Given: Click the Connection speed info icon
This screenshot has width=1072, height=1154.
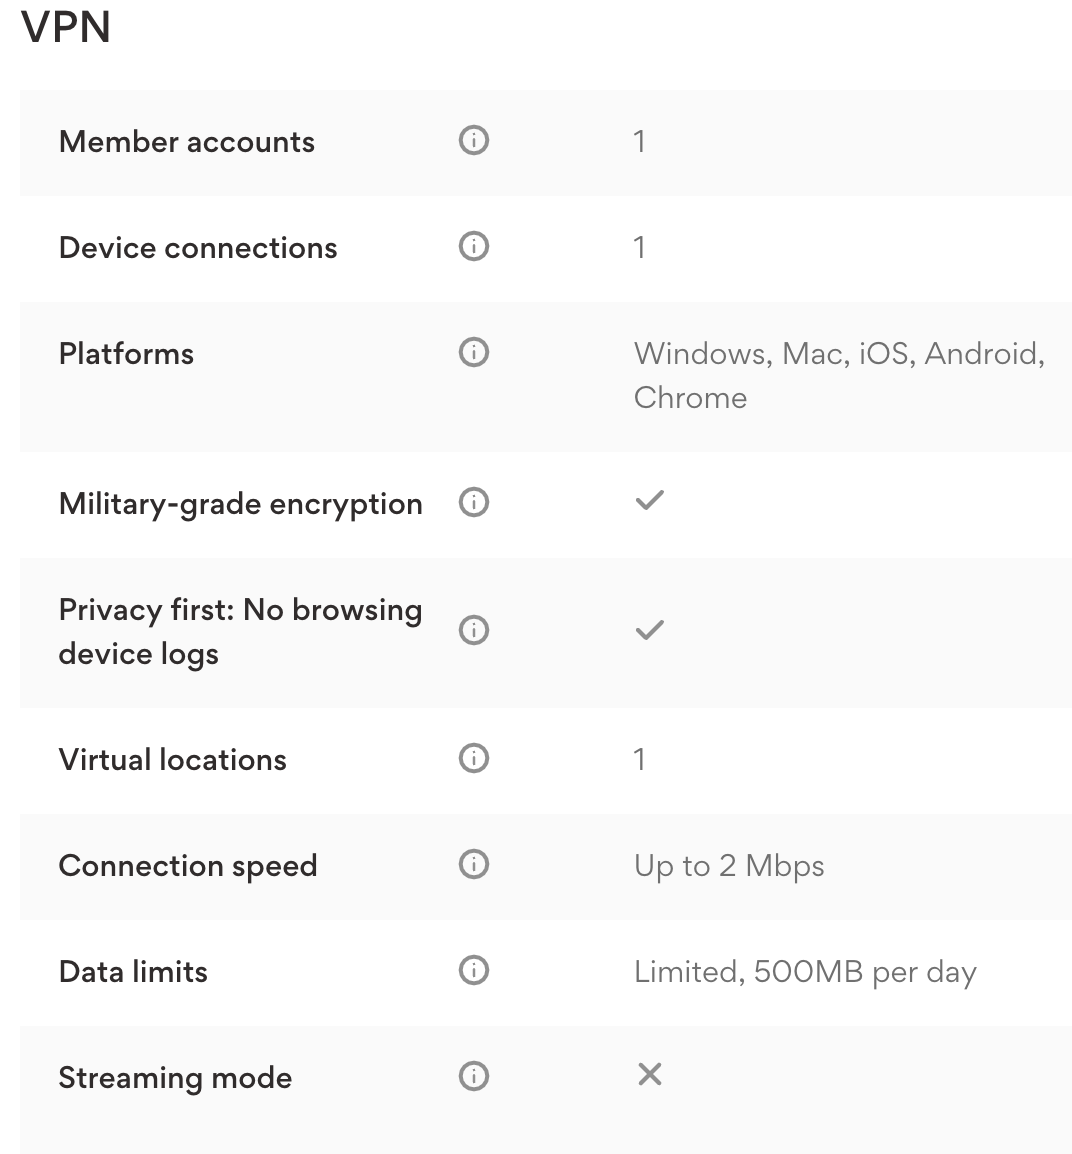Looking at the screenshot, I should (x=473, y=864).
